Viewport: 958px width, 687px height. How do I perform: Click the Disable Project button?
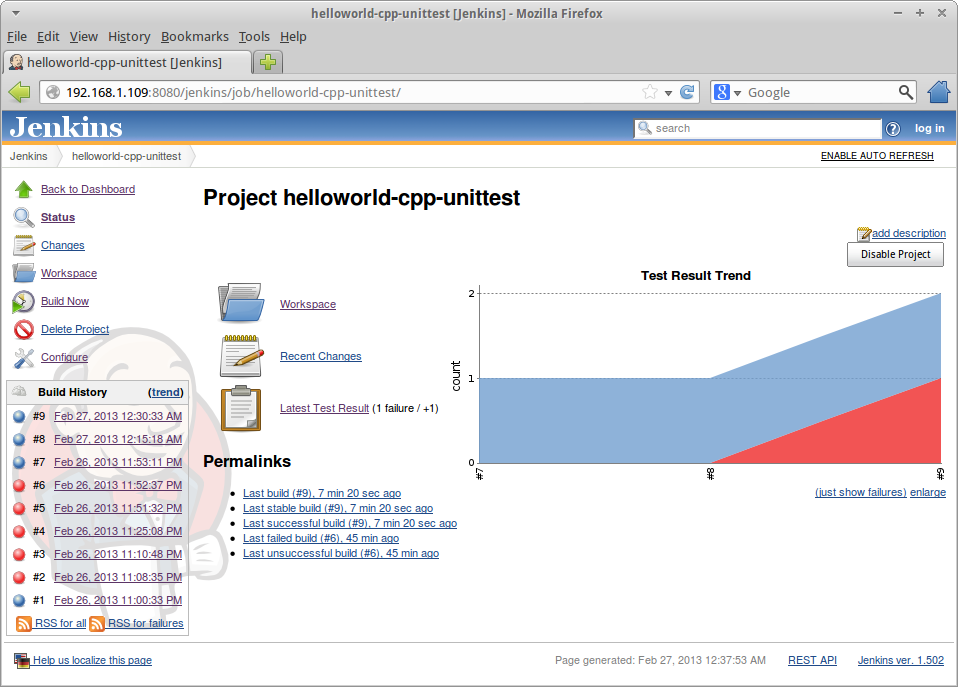coord(895,254)
